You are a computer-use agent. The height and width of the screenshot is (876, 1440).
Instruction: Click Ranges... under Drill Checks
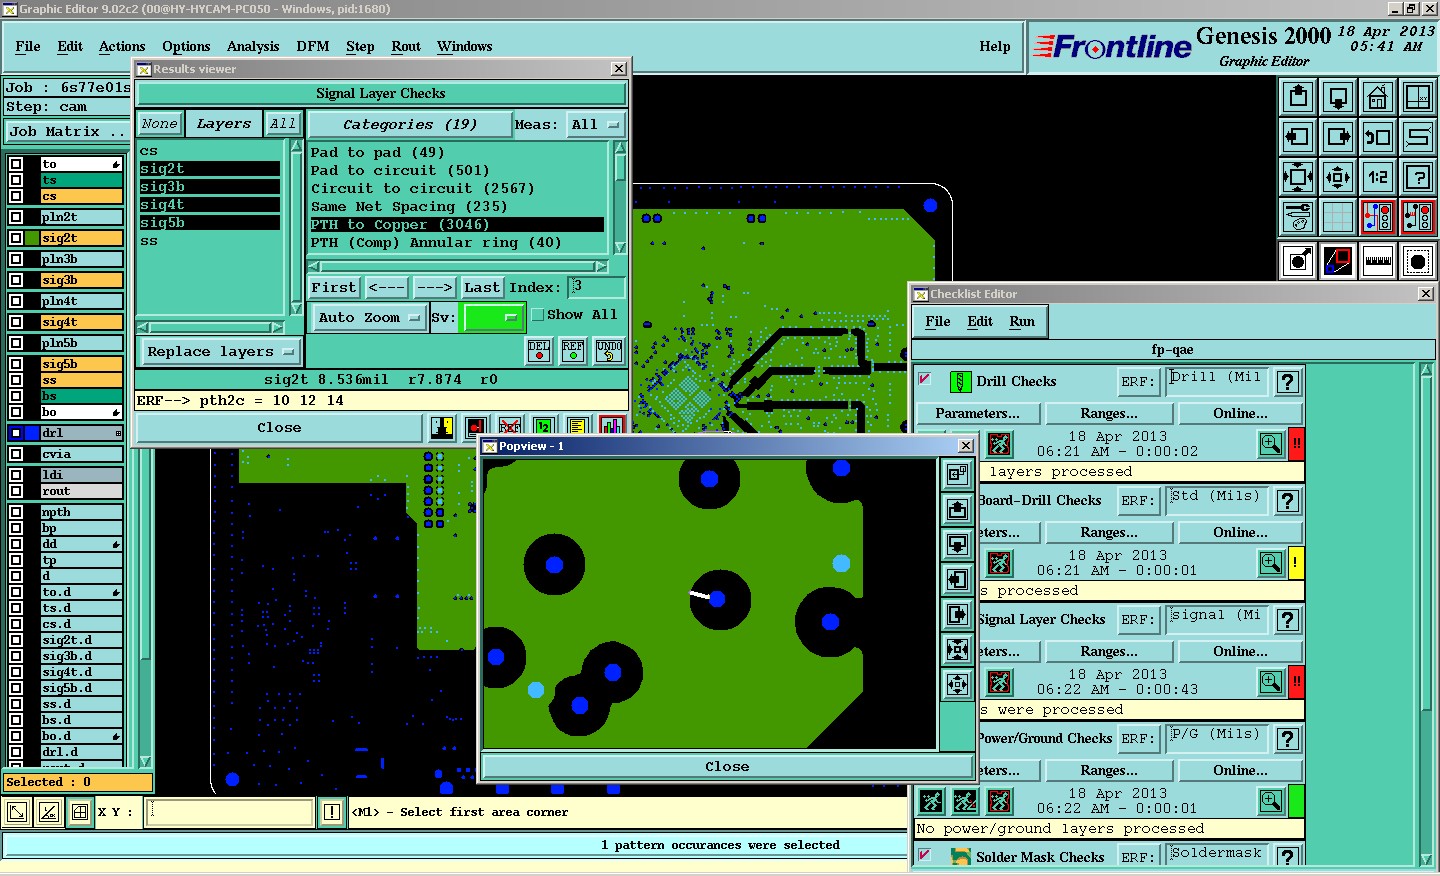(1109, 413)
